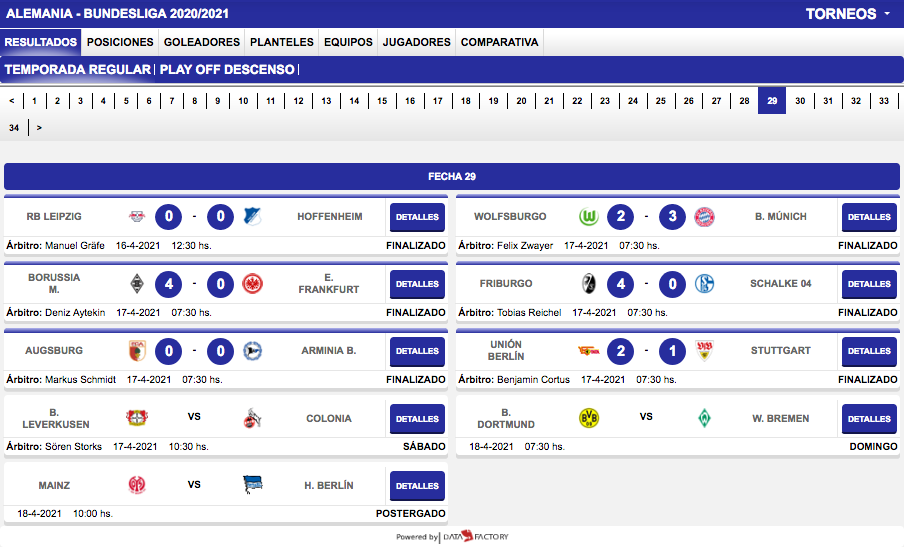Click the B. Leverkusen crest
Screen dimensions: 904x547
tap(137, 417)
